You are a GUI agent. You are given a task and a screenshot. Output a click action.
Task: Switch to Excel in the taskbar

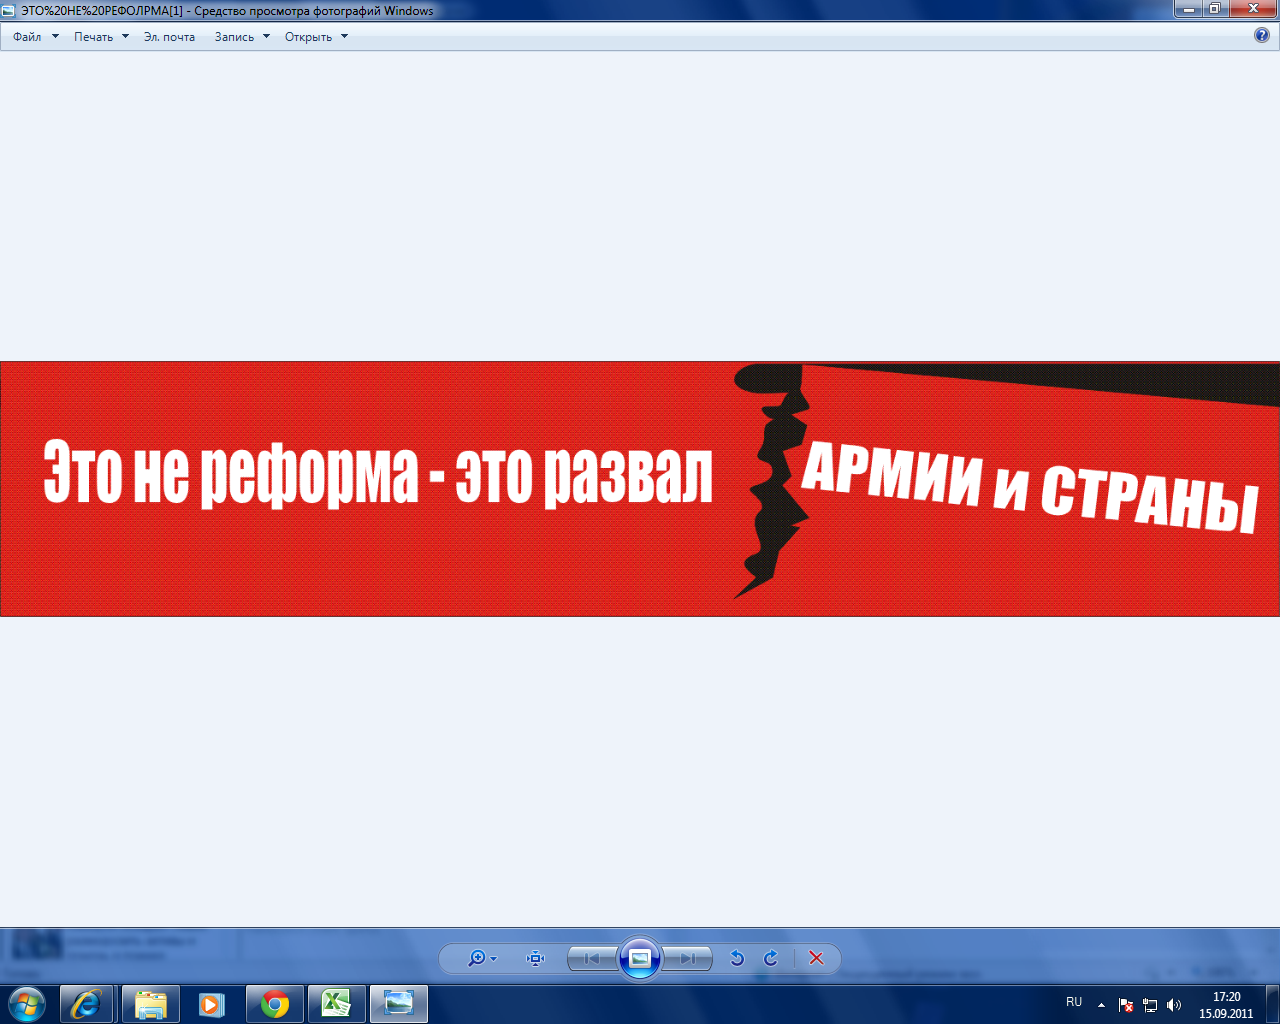336,1003
